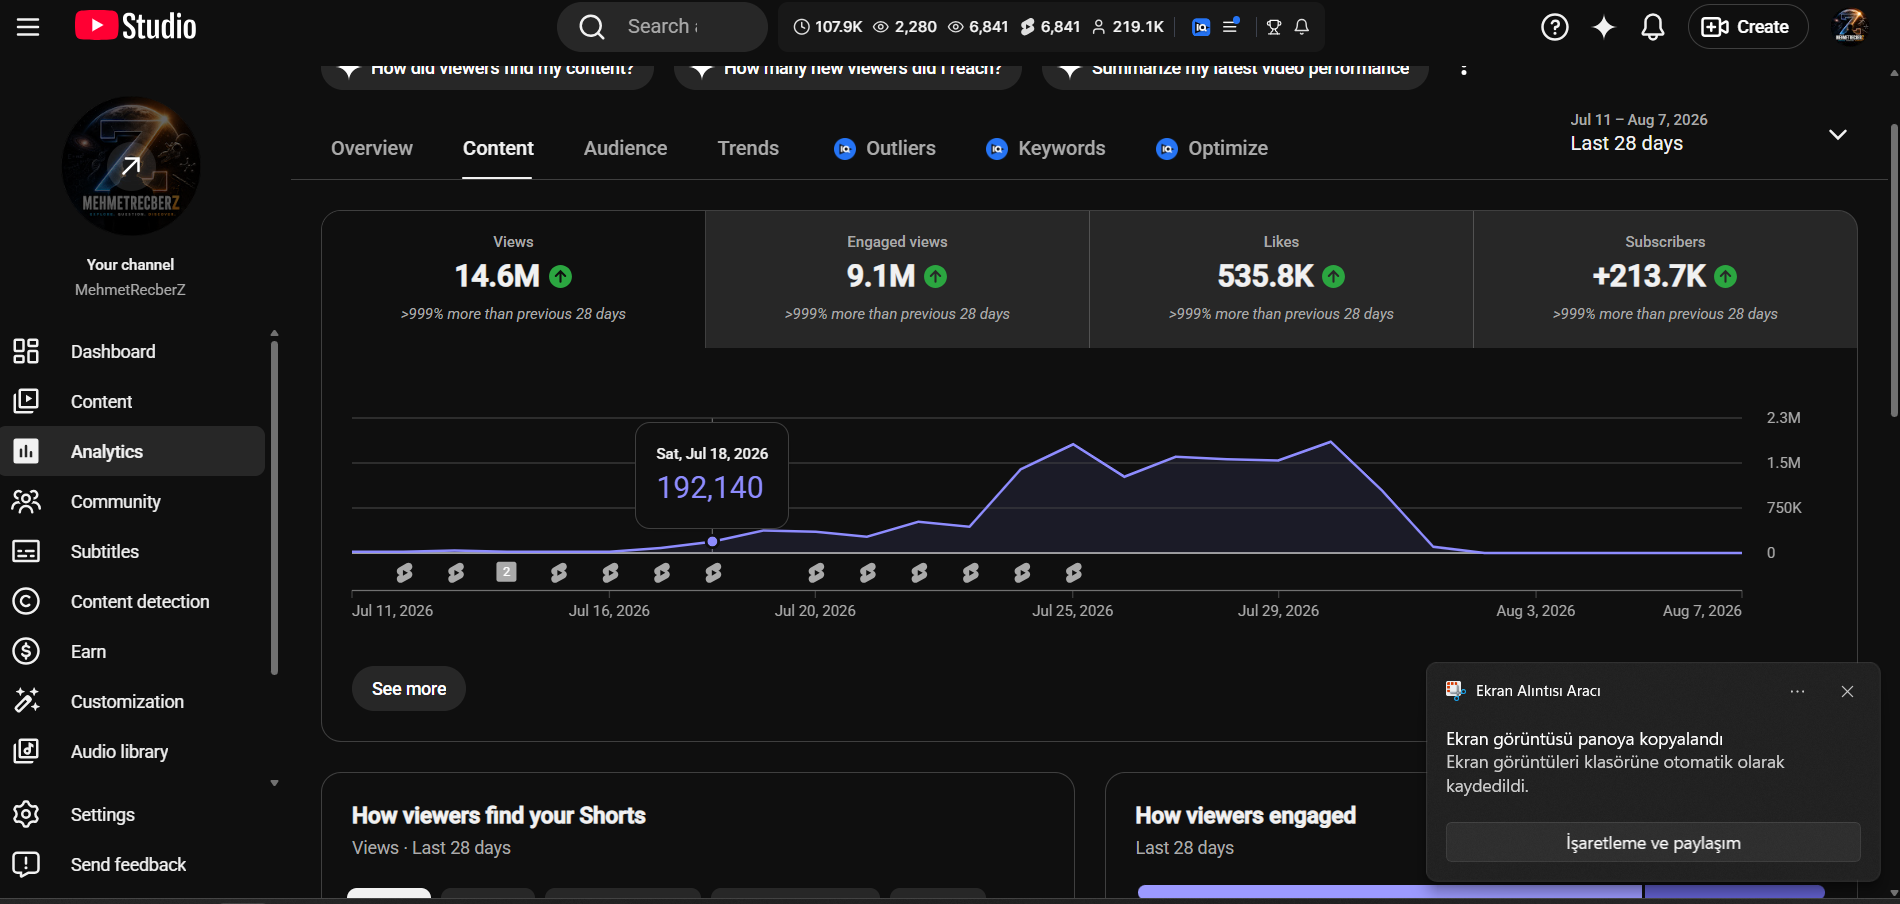This screenshot has width=1900, height=904.
Task: Select the Content analytics tab
Action: pyautogui.click(x=498, y=148)
